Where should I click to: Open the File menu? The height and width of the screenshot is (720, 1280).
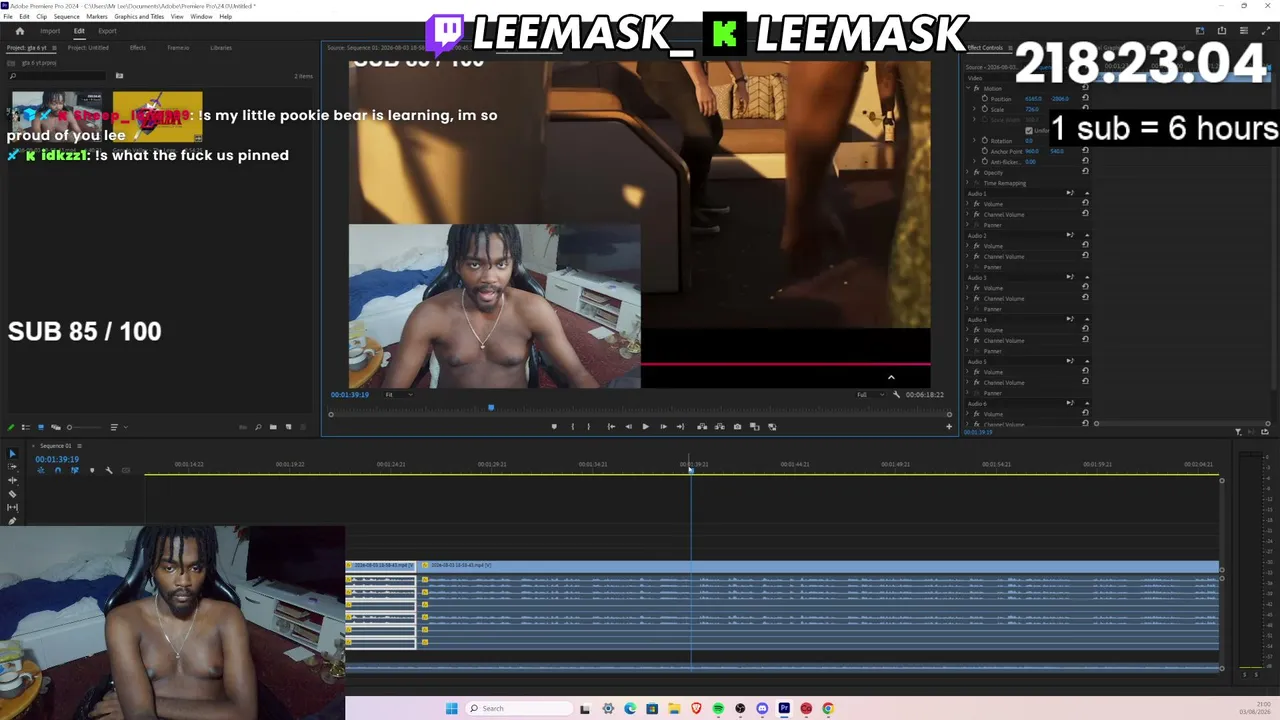pyautogui.click(x=8, y=17)
